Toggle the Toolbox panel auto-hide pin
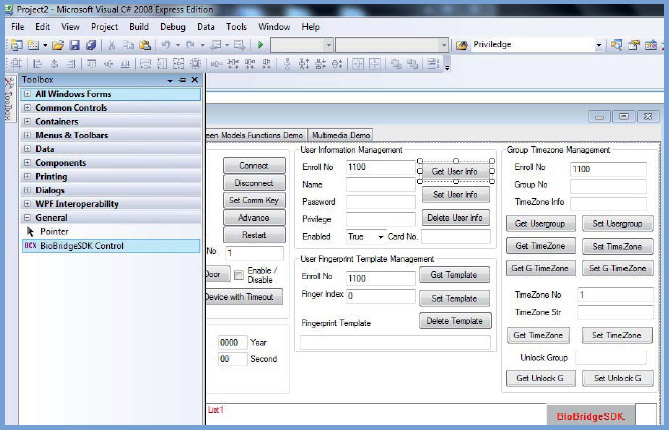 (x=182, y=80)
